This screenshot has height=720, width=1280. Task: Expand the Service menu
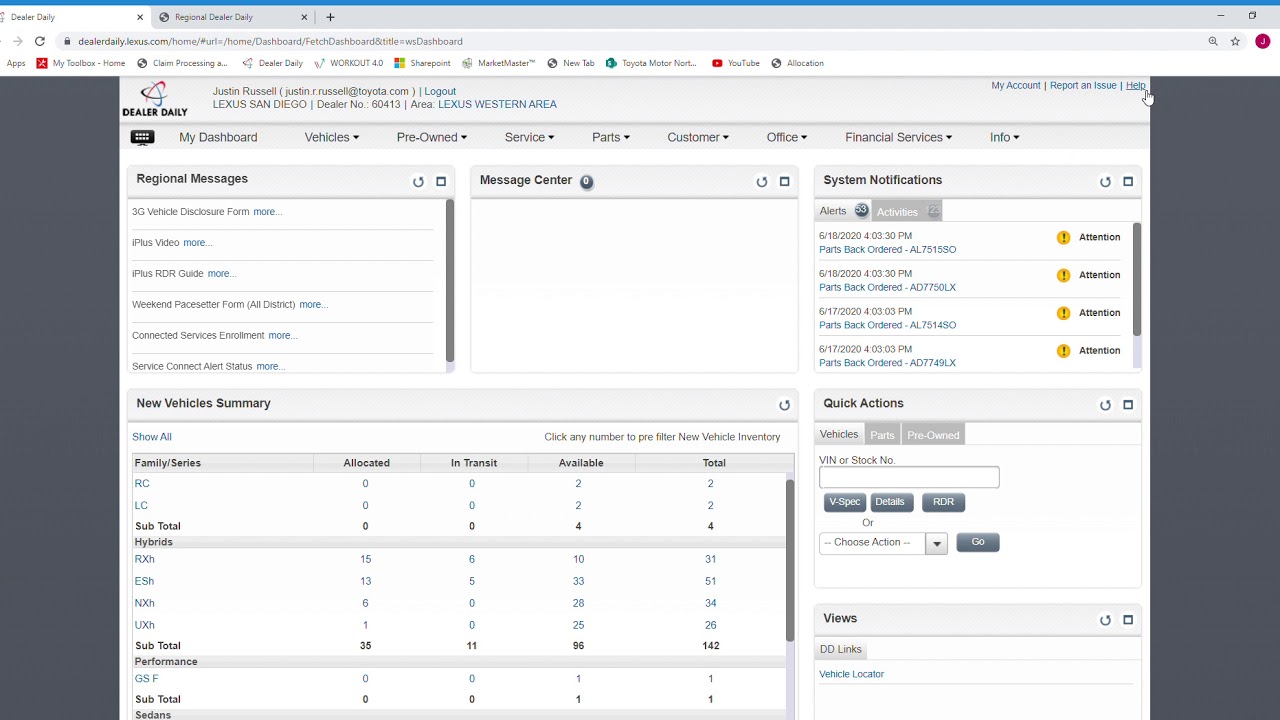tap(530, 137)
